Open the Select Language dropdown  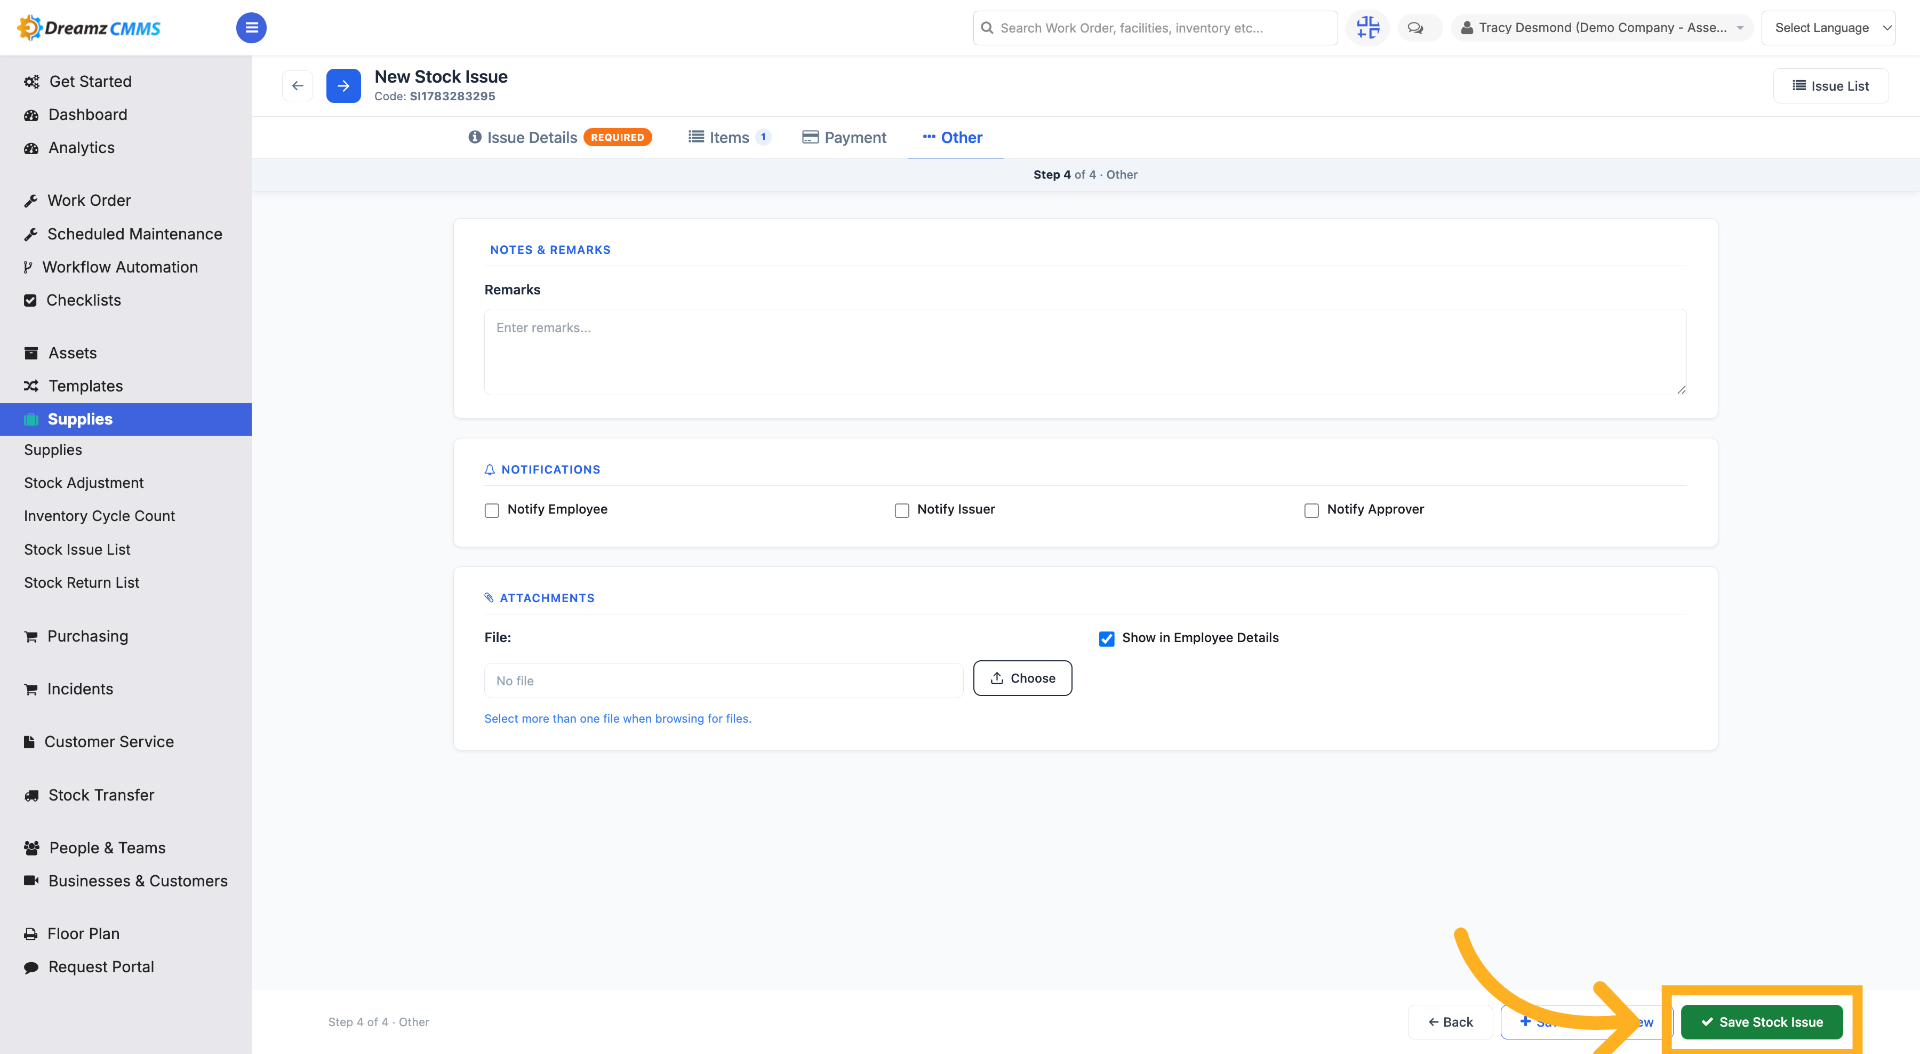[x=1828, y=28]
